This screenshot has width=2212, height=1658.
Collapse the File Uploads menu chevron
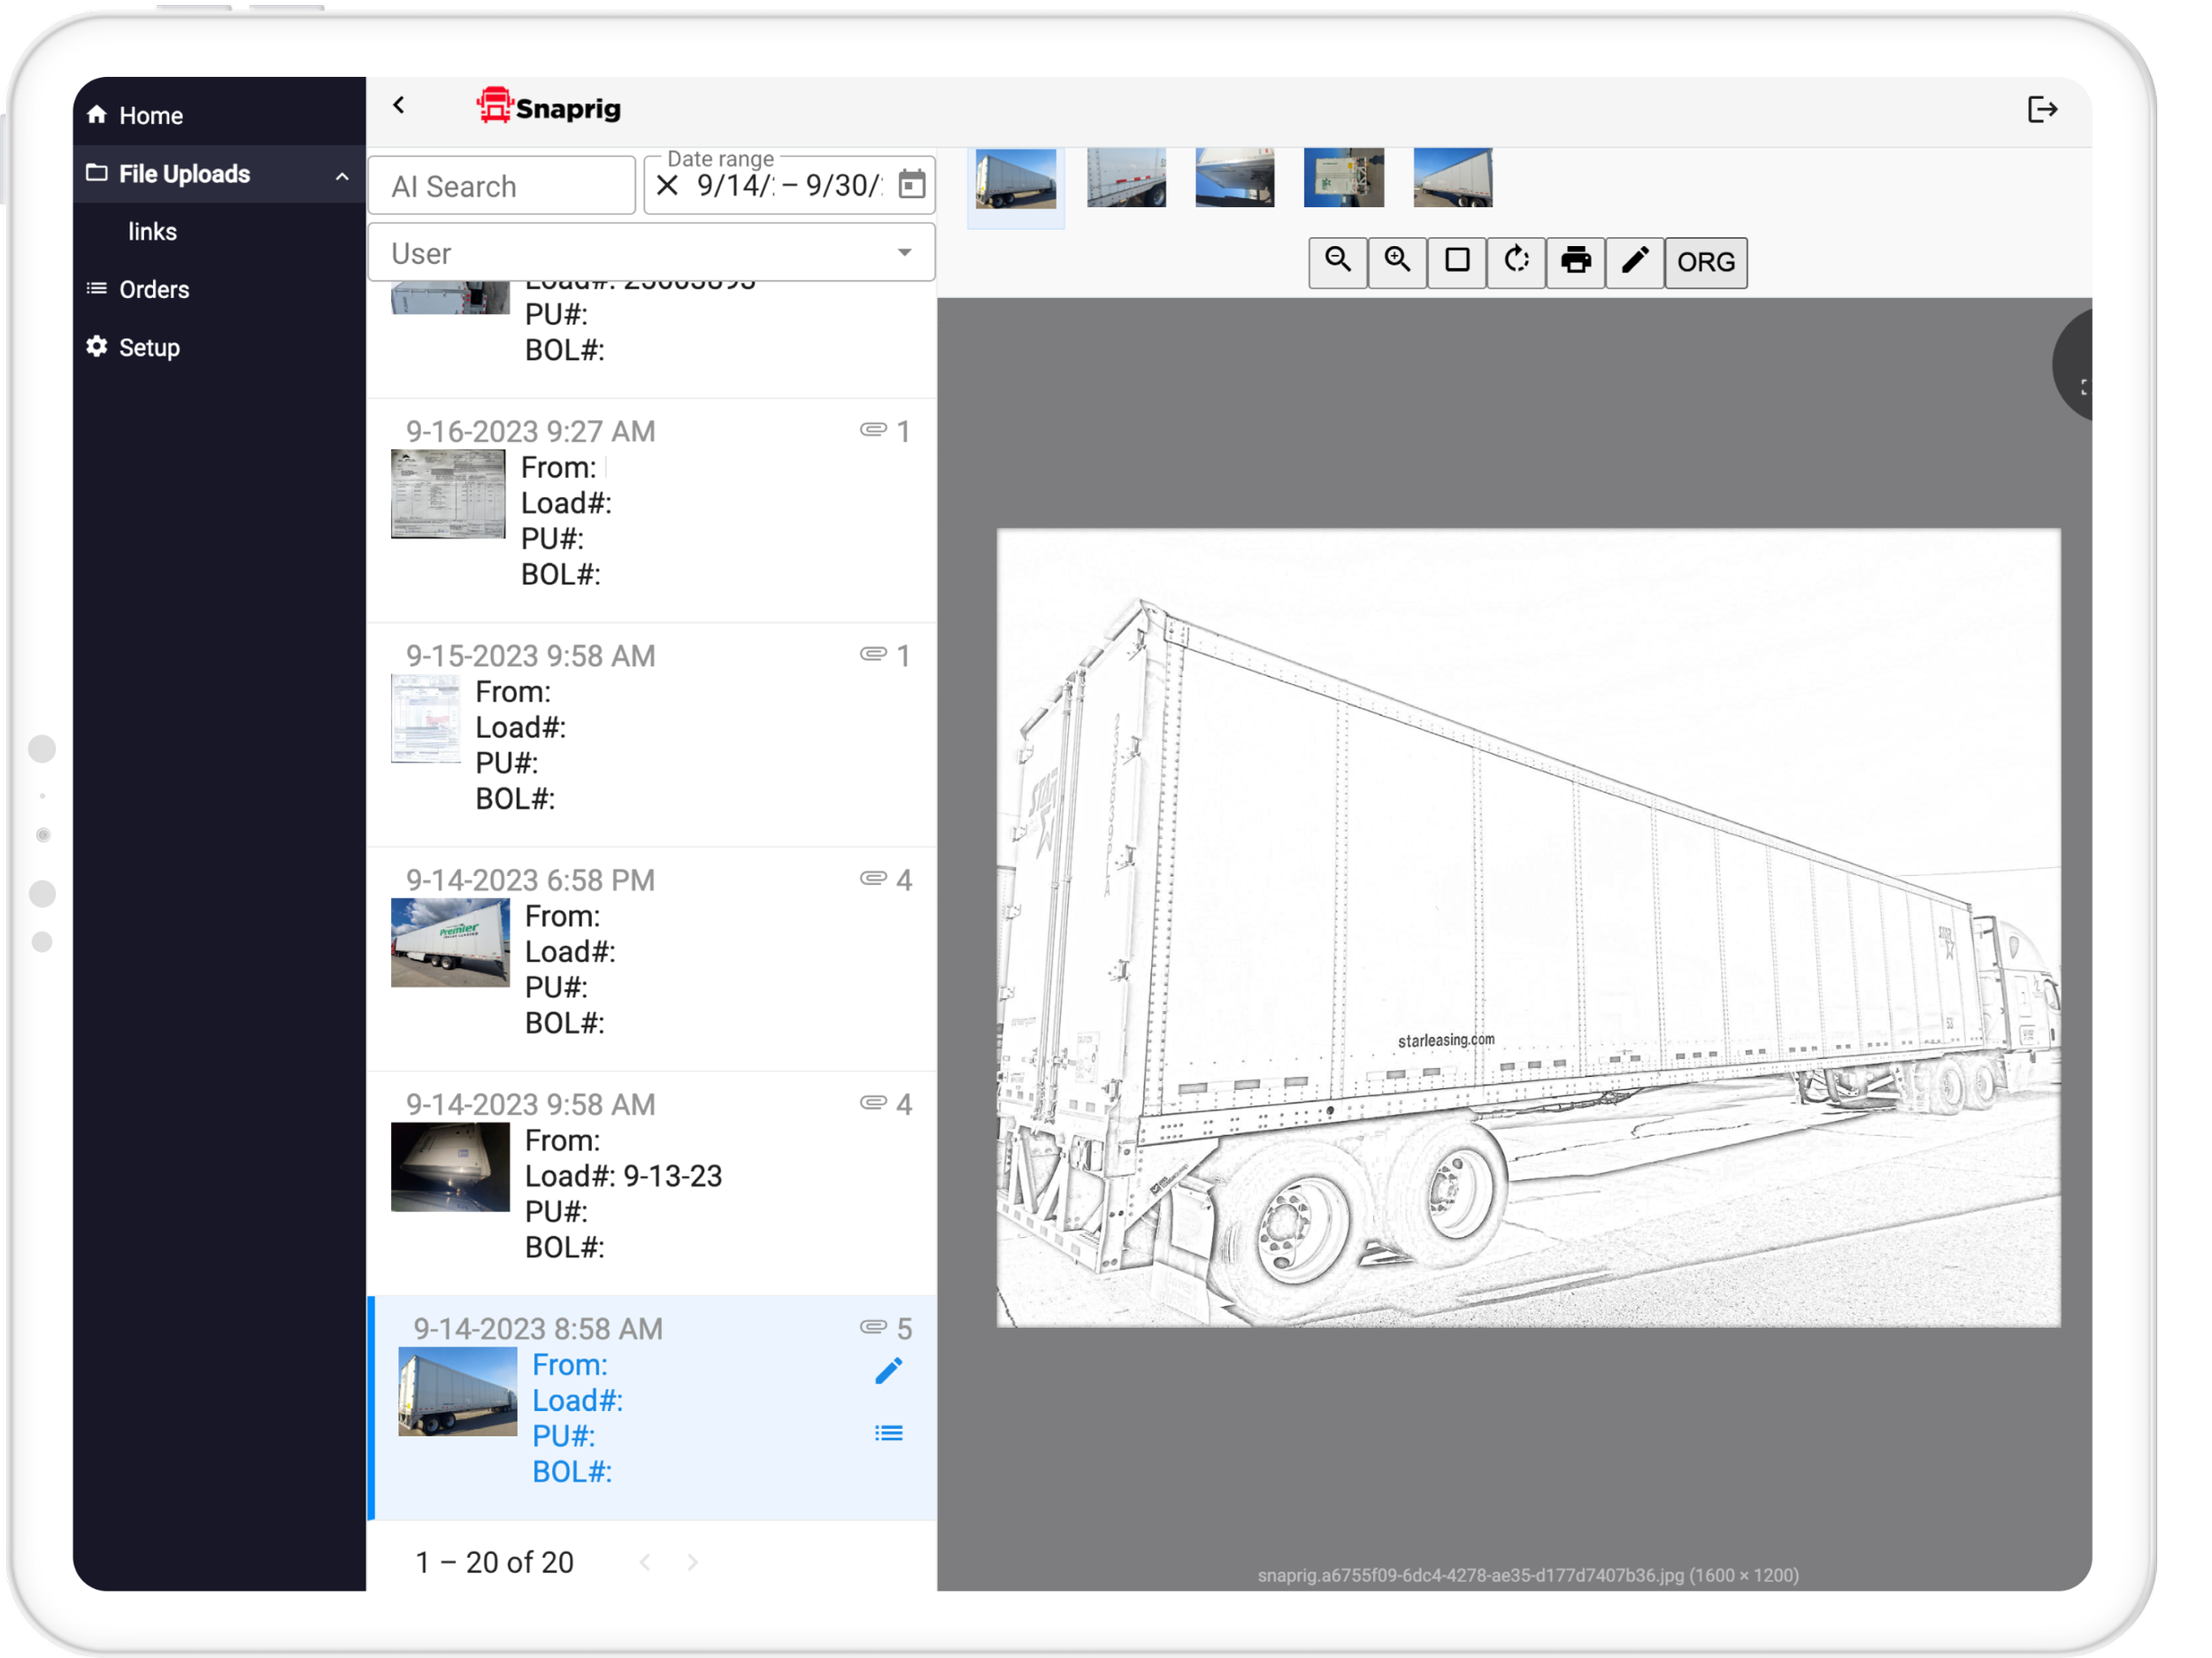[342, 176]
